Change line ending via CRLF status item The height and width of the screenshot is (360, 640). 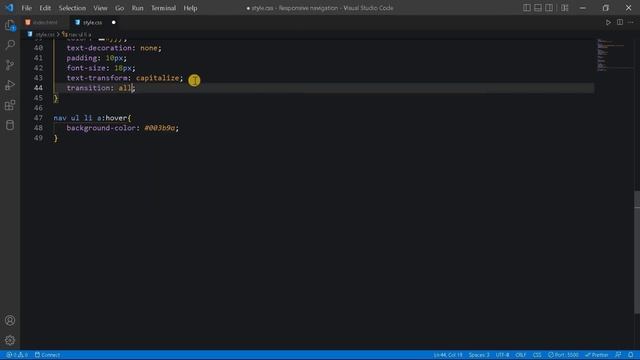(x=520, y=355)
